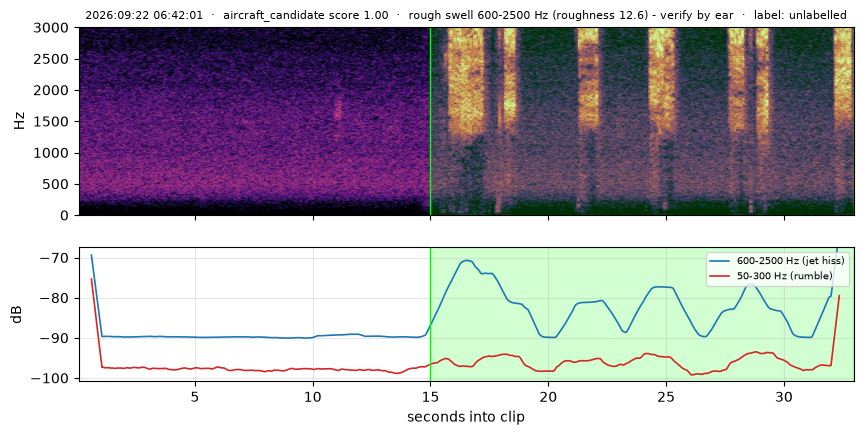Click the highest blue curve peak near 16.5 s
Viewport: 863px width, 435px height.
[467, 260]
